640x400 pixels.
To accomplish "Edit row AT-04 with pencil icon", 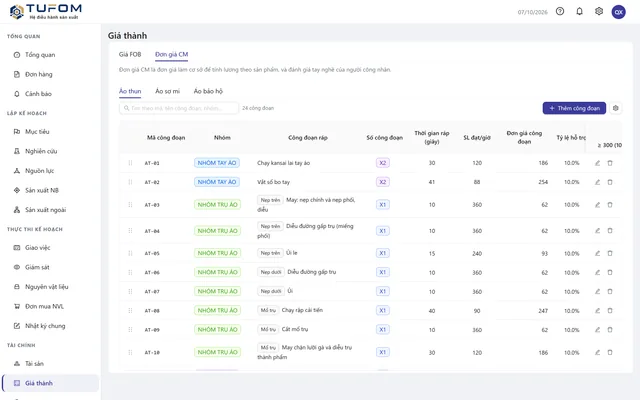I will (597, 231).
